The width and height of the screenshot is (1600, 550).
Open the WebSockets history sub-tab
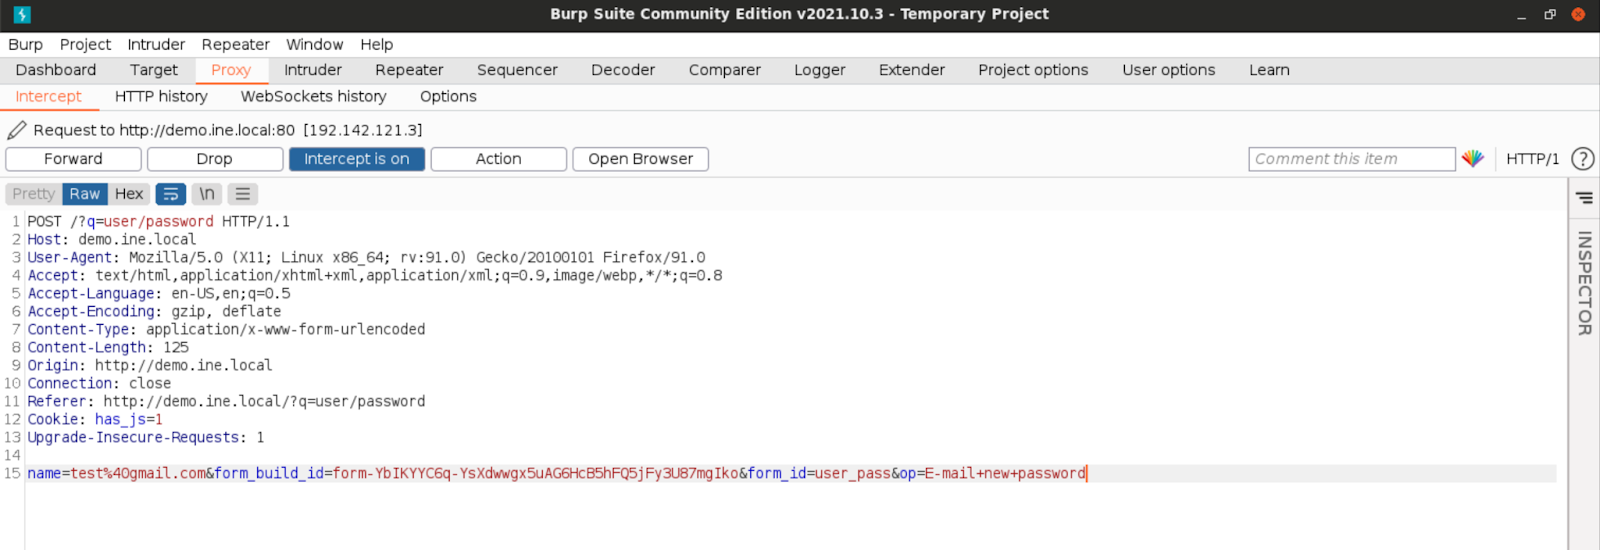click(313, 97)
